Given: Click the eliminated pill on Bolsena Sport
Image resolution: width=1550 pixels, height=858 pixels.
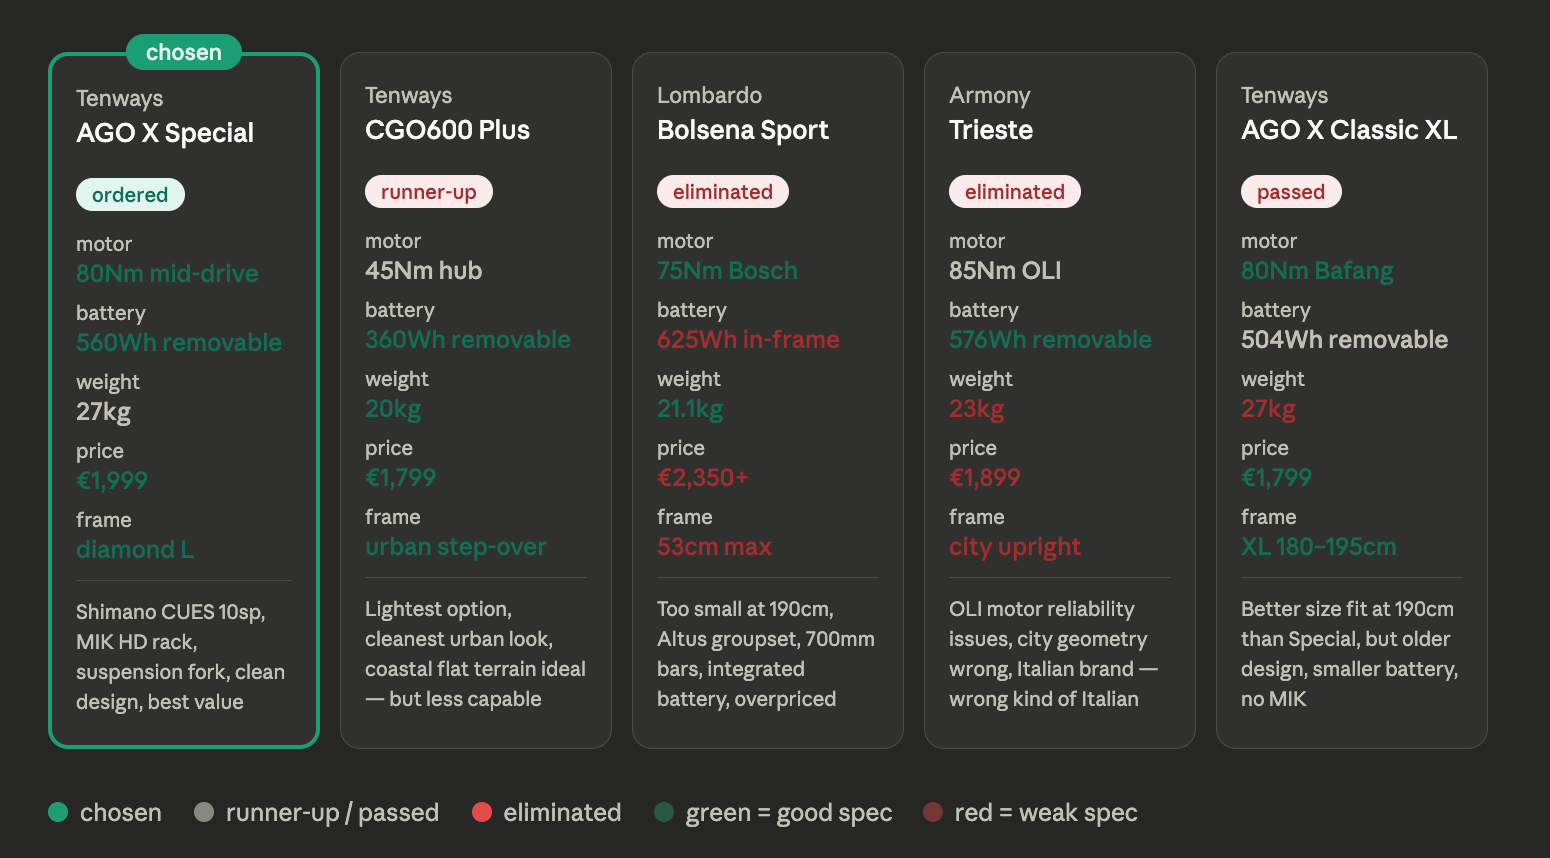Looking at the screenshot, I should 723,192.
